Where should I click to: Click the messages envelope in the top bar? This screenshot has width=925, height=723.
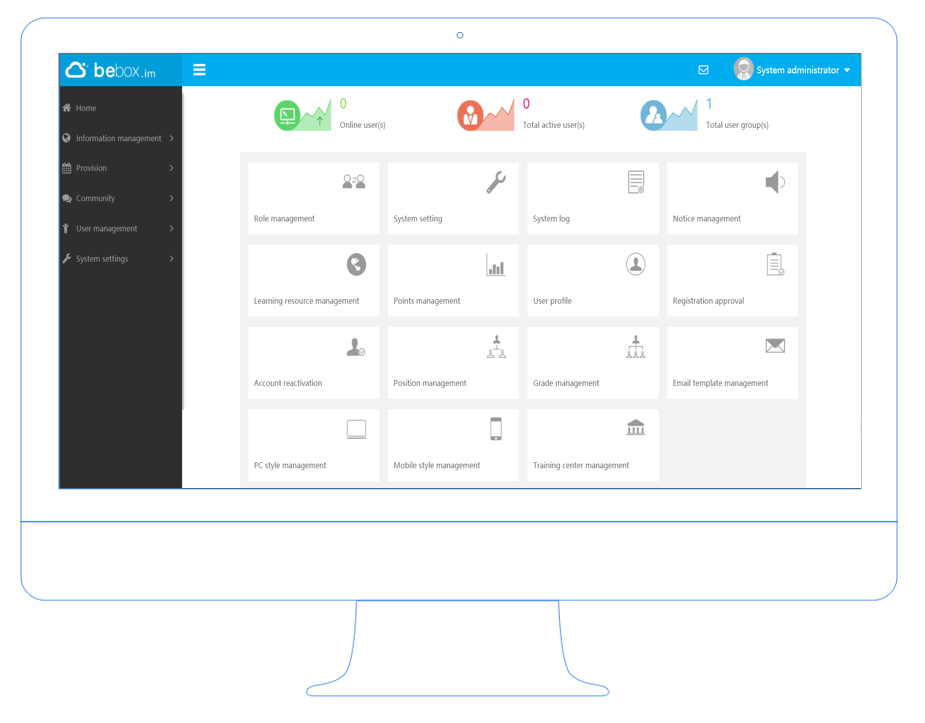pos(703,69)
